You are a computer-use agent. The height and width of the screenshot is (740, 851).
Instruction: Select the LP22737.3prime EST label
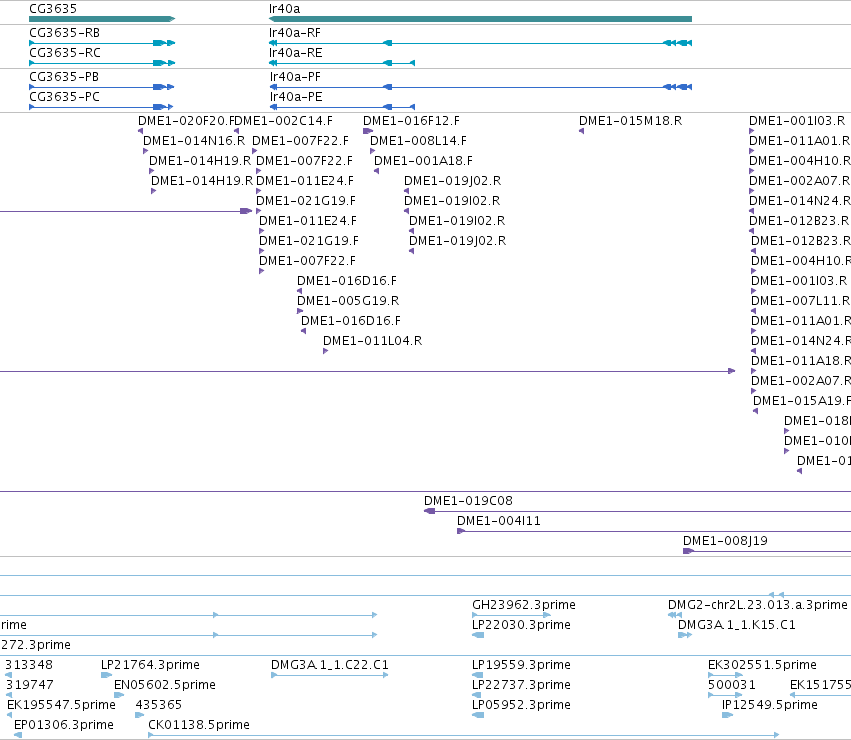pyautogui.click(x=521, y=685)
